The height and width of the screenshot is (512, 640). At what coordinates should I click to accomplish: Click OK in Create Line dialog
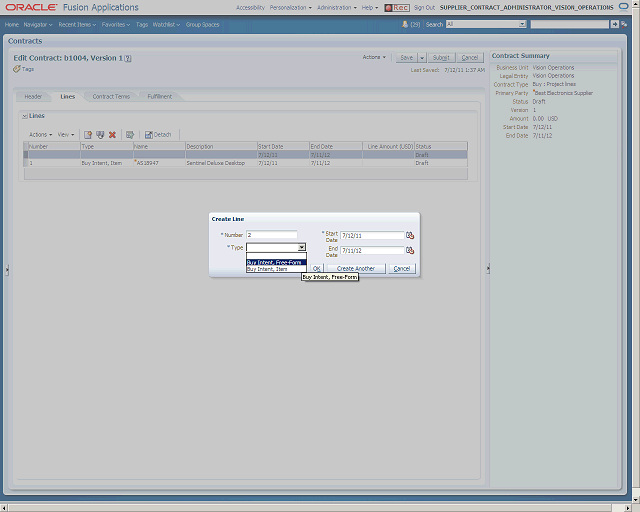[317, 269]
